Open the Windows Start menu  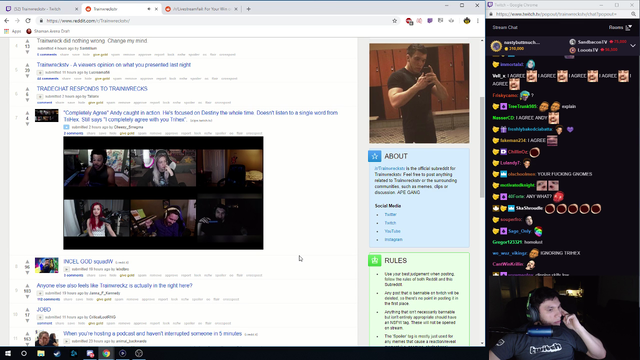[8, 353]
